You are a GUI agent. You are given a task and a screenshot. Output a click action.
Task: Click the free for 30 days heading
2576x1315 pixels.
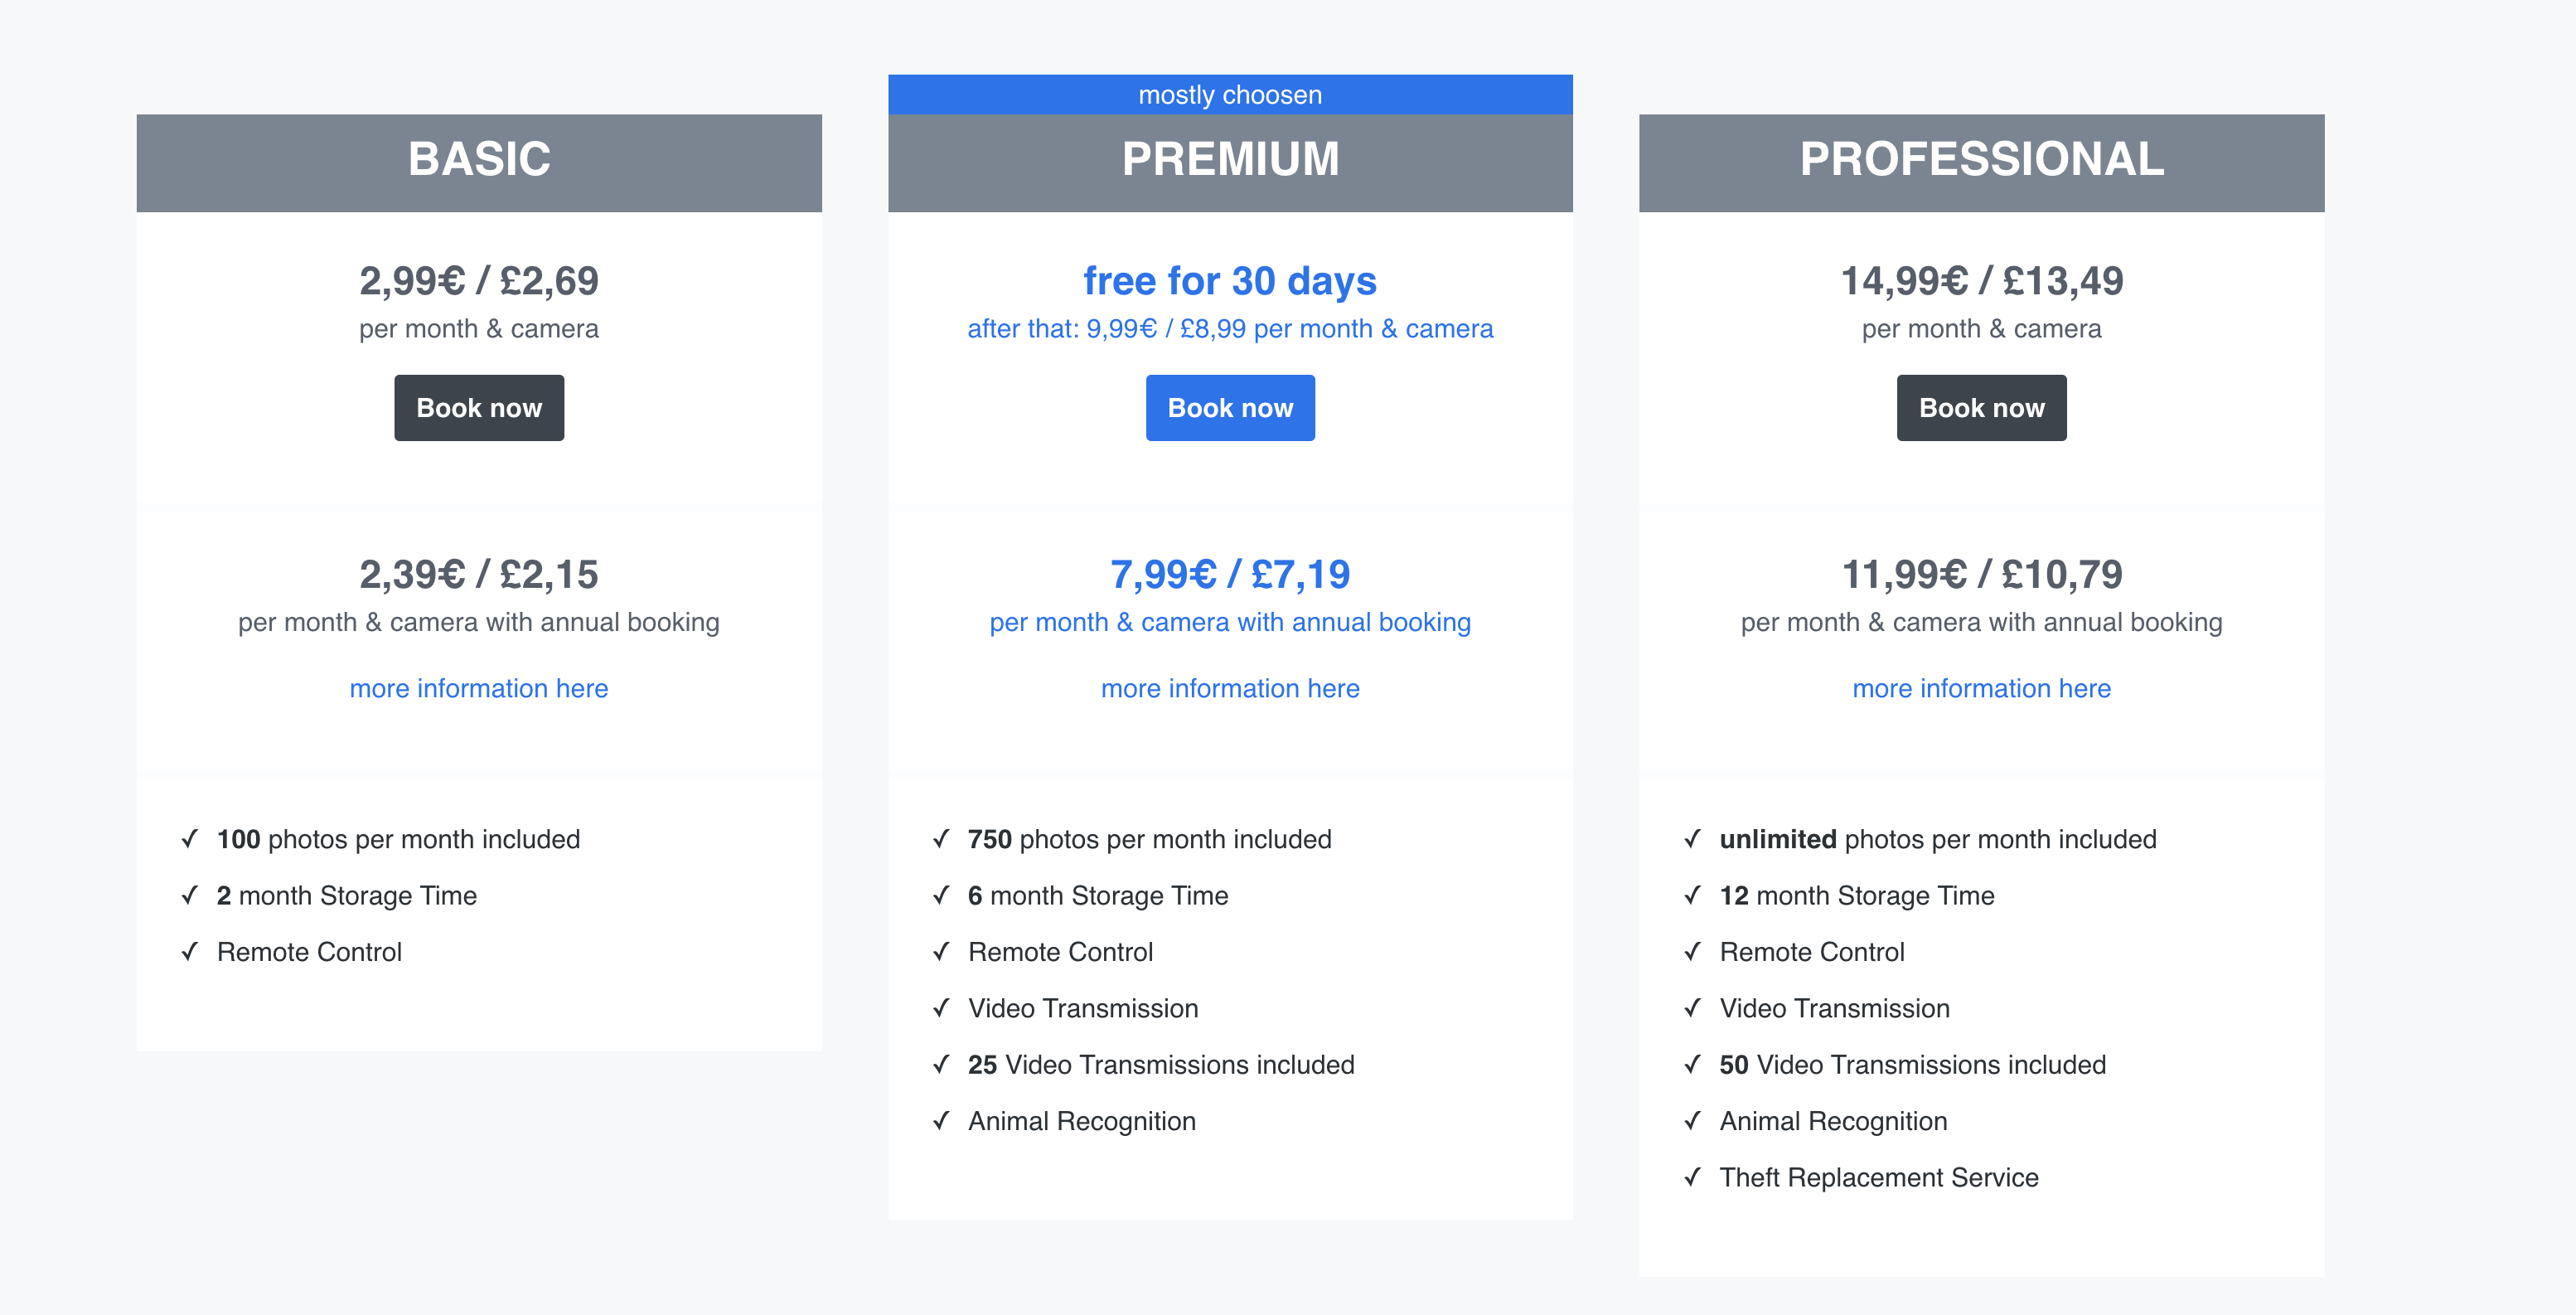pyautogui.click(x=1230, y=281)
